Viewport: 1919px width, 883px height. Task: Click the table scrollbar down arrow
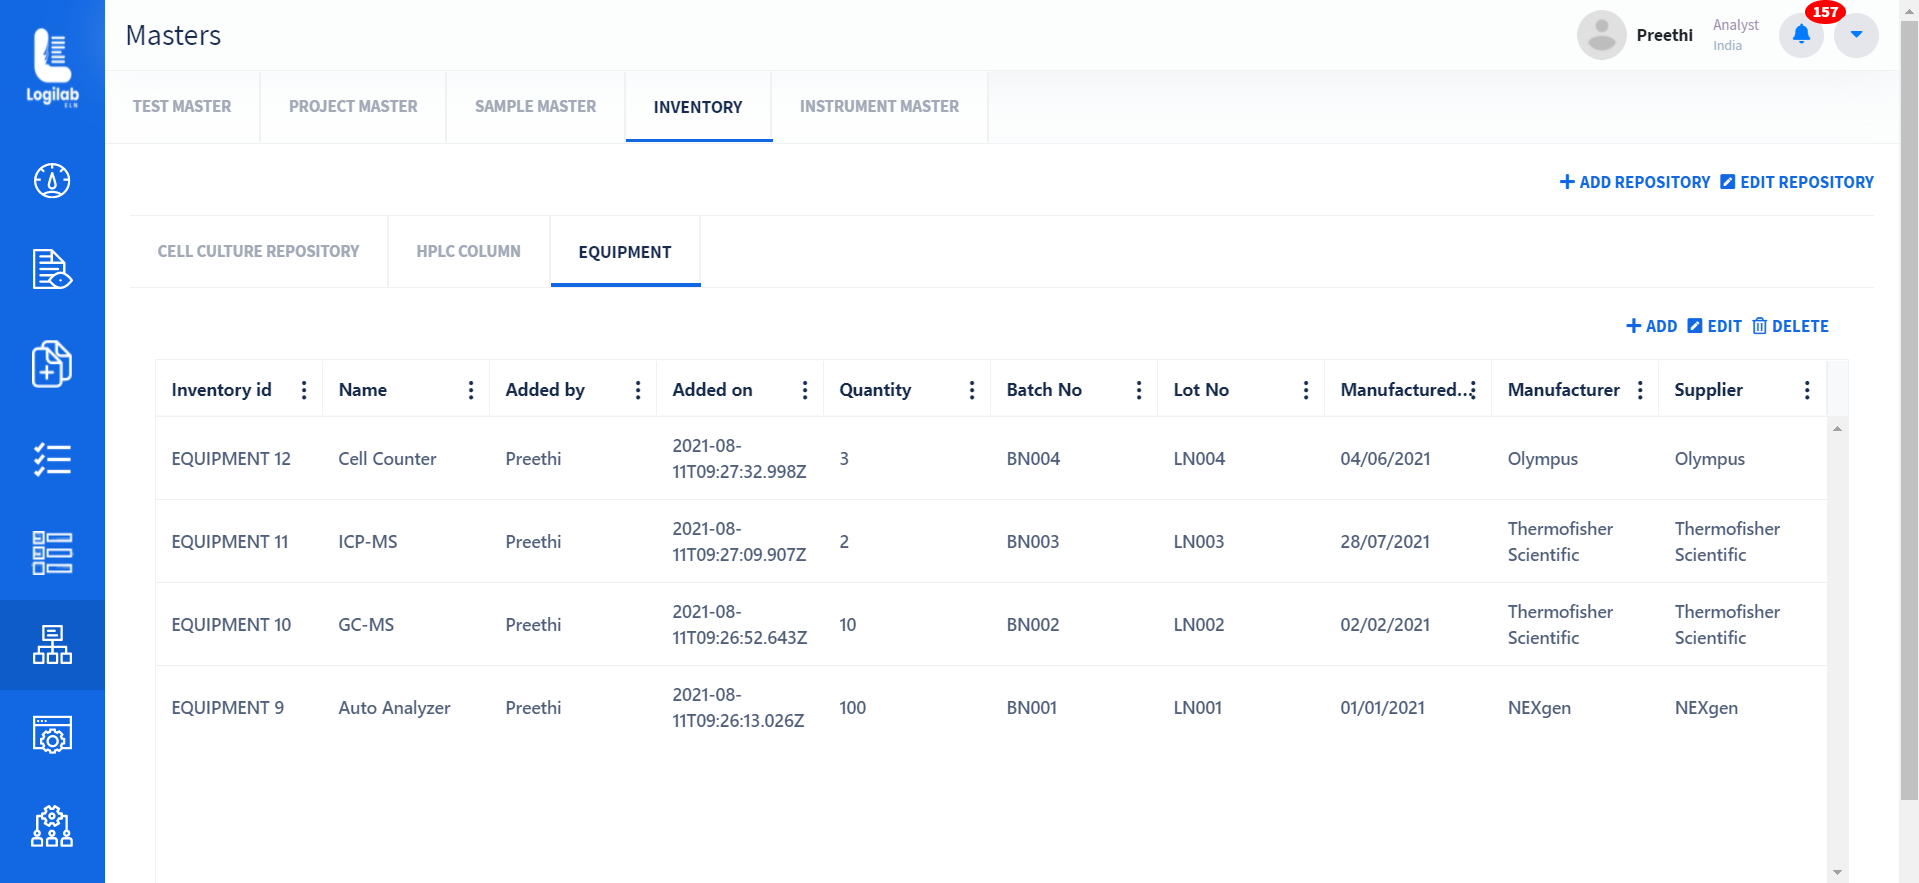(1837, 873)
